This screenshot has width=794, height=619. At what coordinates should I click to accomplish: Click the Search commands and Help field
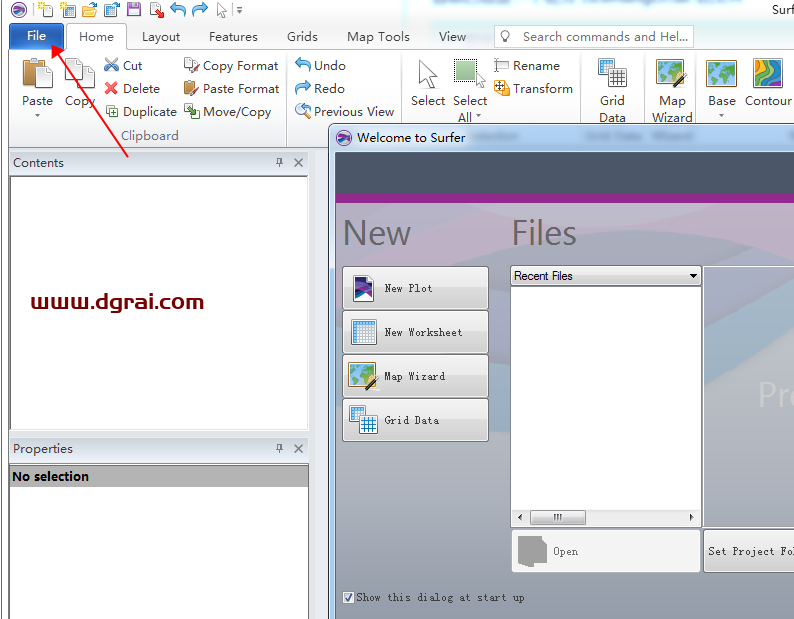[x=593, y=36]
